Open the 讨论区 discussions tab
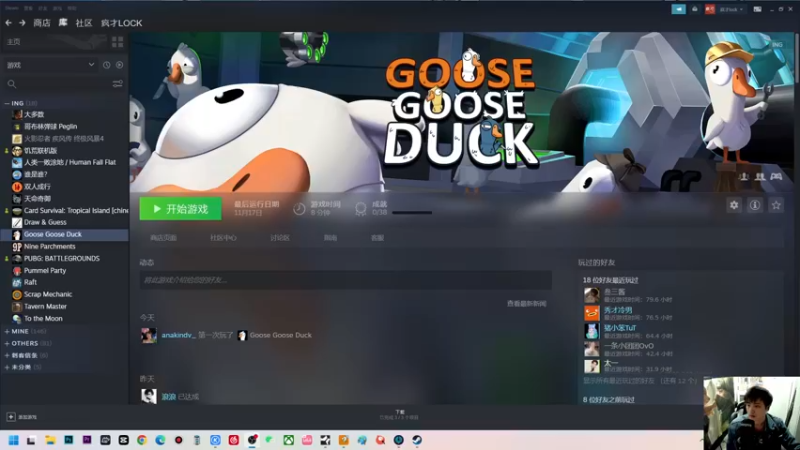 click(x=280, y=238)
